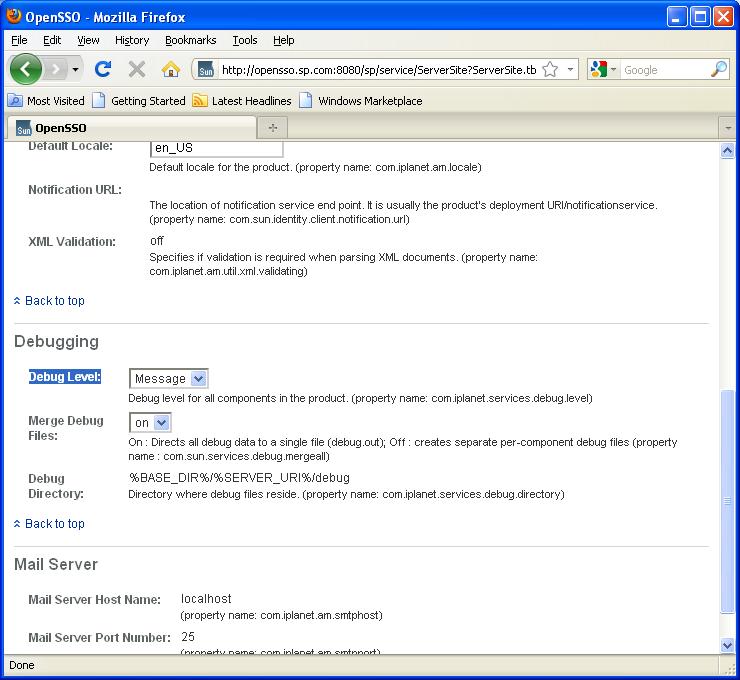
Task: Click in the Default Locale text field
Action: click(x=216, y=148)
